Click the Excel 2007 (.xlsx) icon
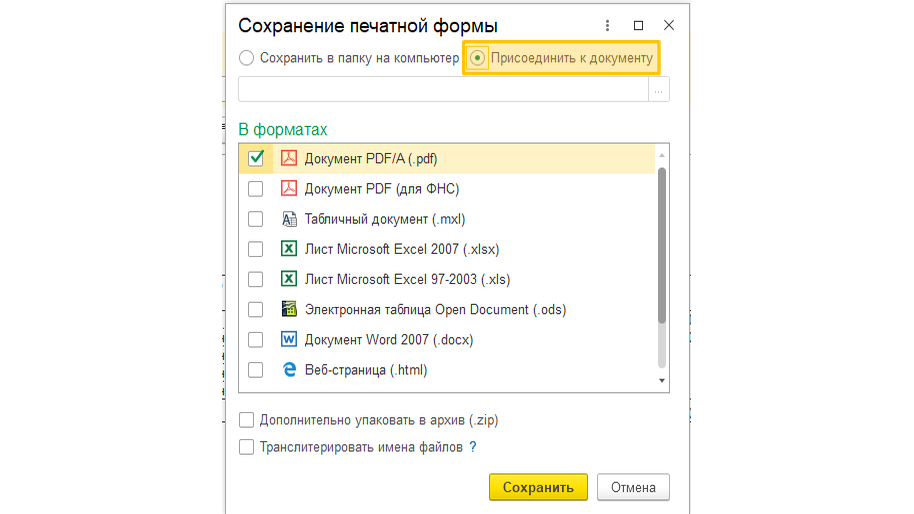This screenshot has width=914, height=514. click(x=289, y=249)
